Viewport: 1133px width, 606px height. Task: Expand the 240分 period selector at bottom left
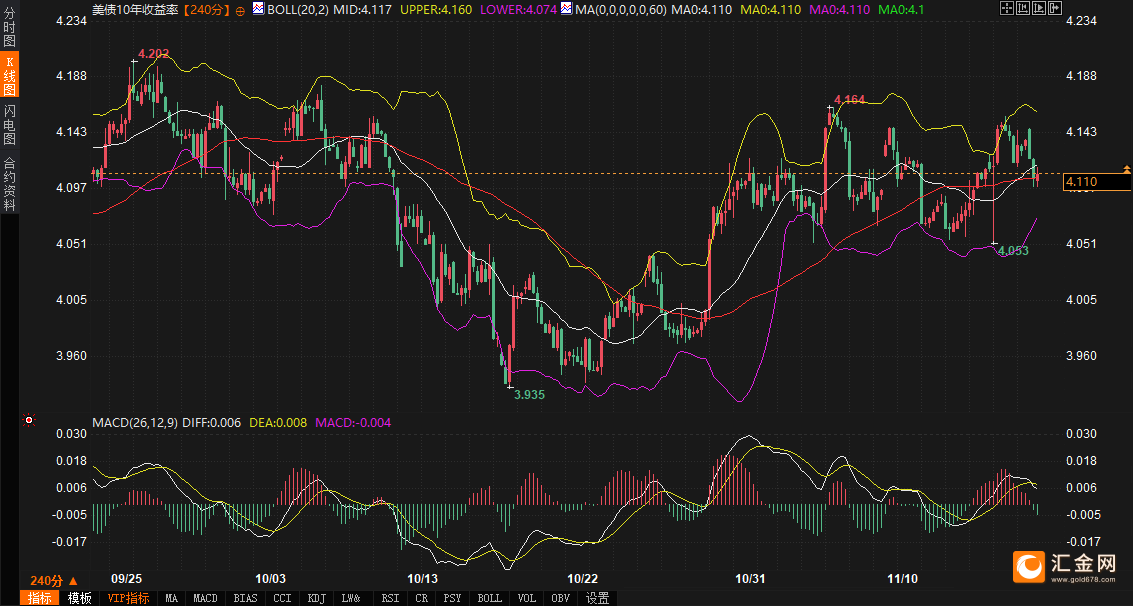click(x=53, y=581)
